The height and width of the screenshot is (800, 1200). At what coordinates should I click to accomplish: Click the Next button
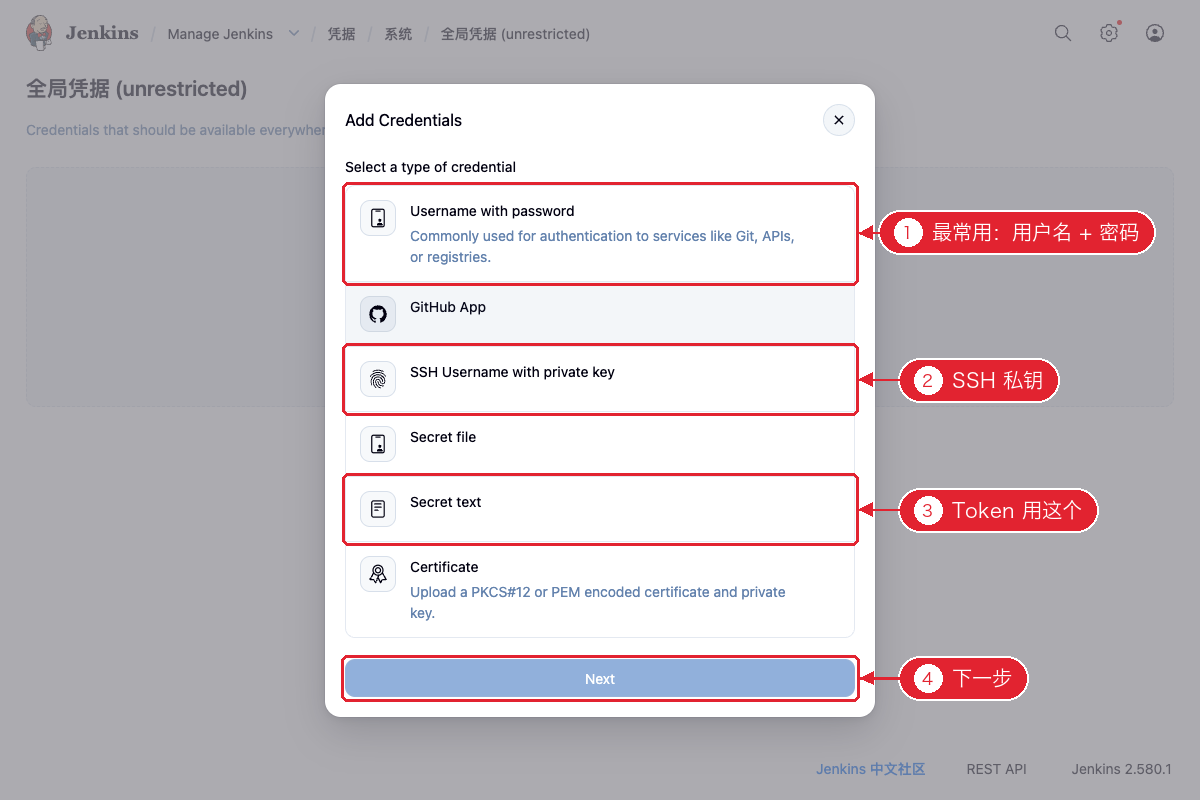[600, 679]
